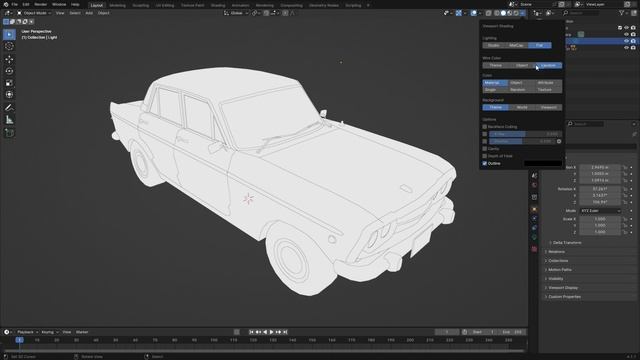Open the editor type selector
Viewport: 640px width, 360px height.
pyautogui.click(x=8, y=13)
